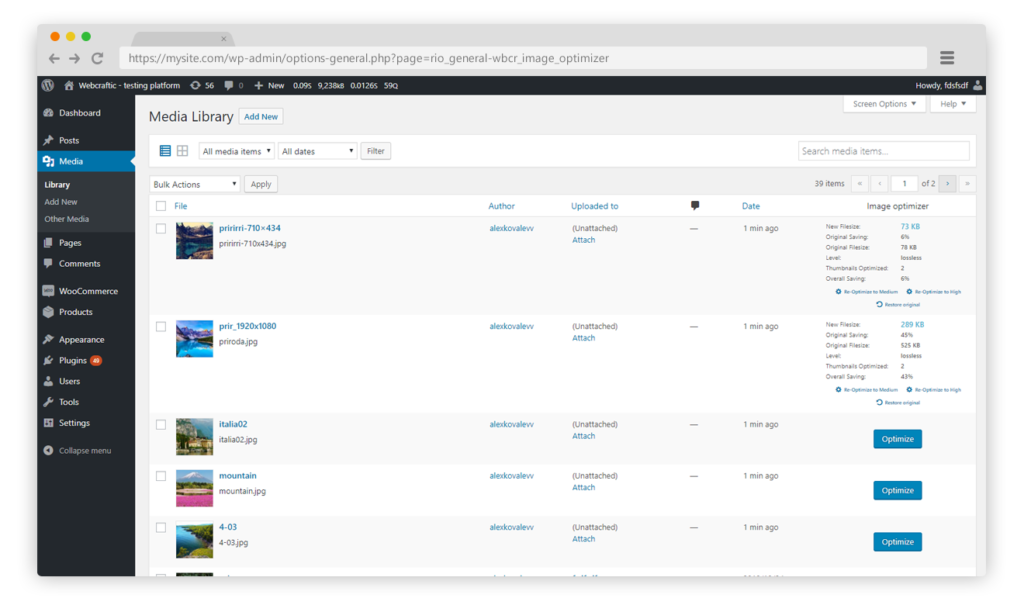Open the updates icon showing 56
Image resolution: width=1024 pixels, height=605 pixels.
(202, 86)
